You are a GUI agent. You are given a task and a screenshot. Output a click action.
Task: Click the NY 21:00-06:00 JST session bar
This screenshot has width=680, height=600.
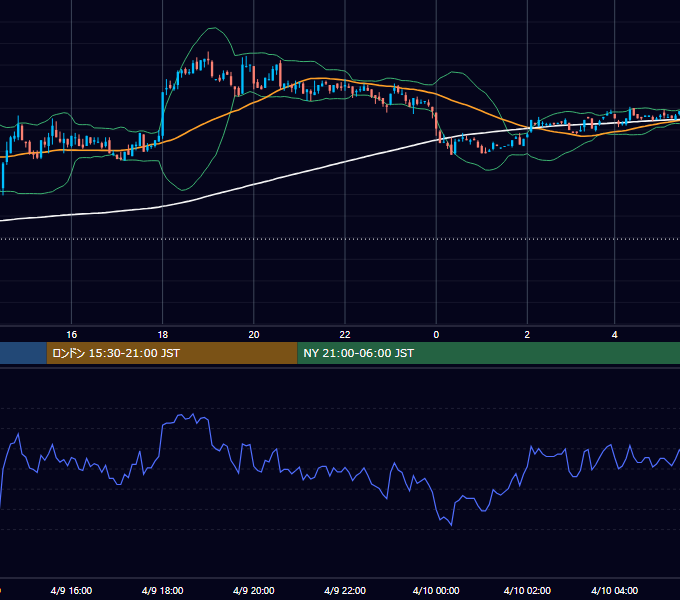[x=488, y=353]
